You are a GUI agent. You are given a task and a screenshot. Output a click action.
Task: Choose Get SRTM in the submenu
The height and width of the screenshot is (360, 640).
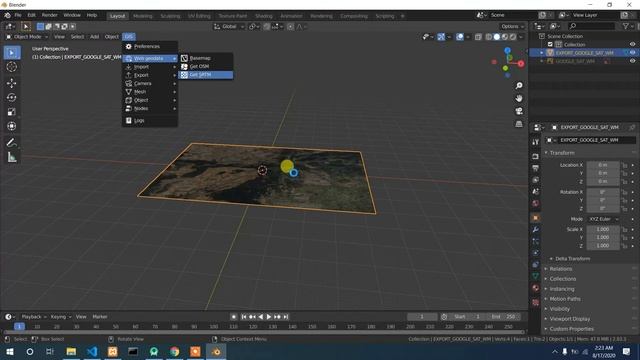coord(206,75)
